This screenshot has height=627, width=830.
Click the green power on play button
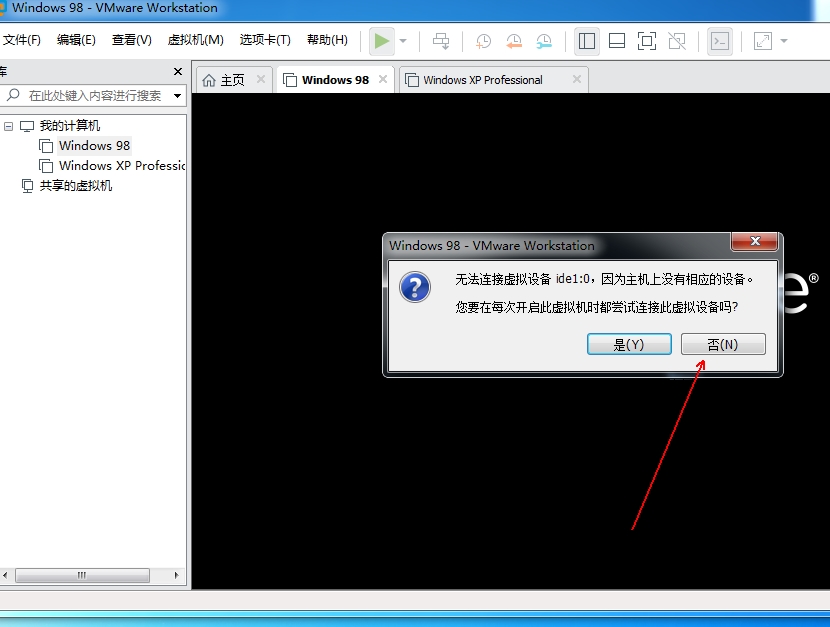(382, 41)
